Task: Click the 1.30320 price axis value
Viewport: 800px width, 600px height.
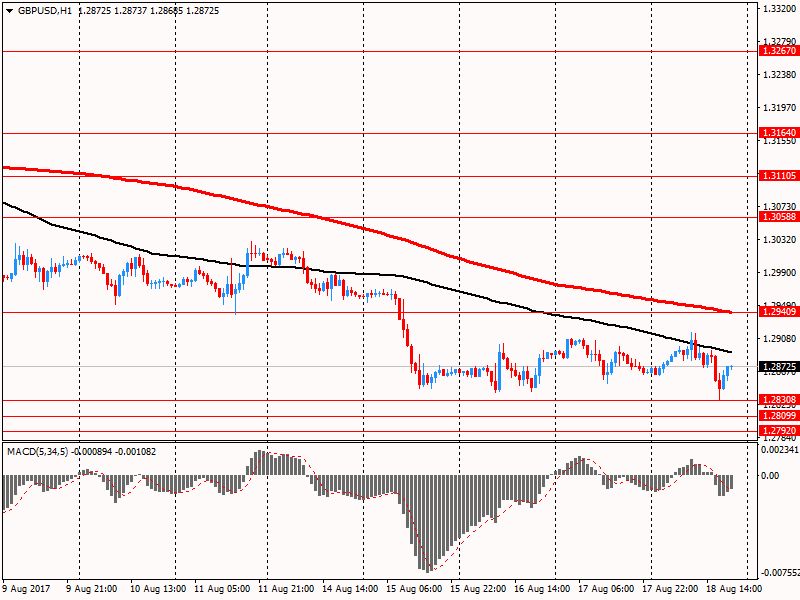Action: point(780,239)
